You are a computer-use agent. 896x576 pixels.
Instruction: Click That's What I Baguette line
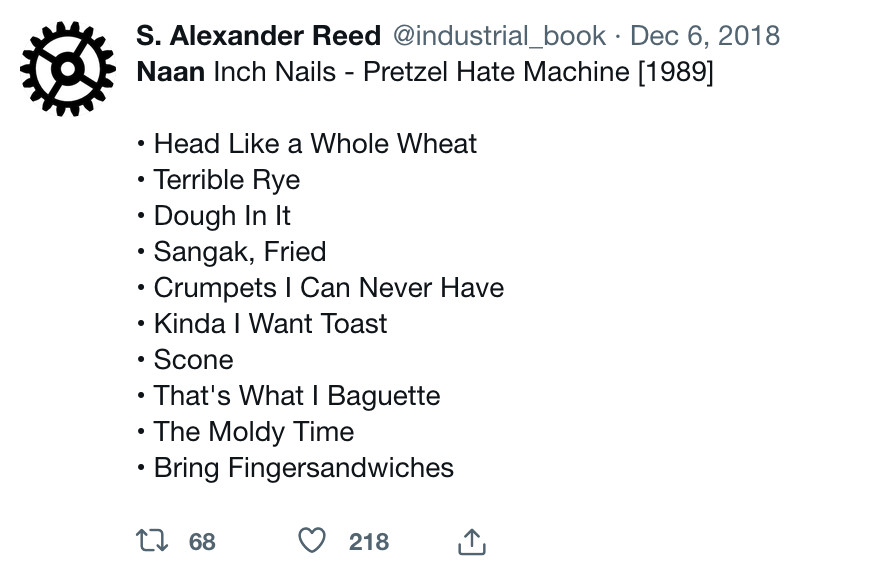tap(297, 395)
